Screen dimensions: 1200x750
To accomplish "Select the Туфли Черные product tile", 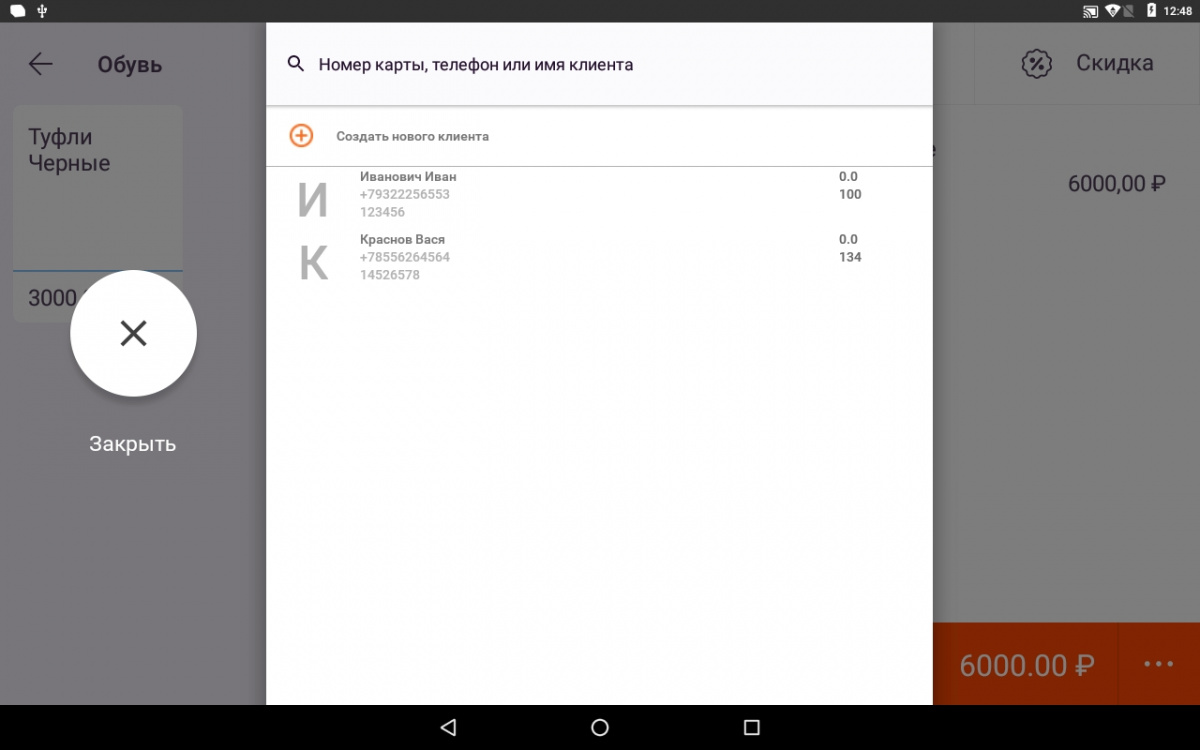I will point(98,214).
